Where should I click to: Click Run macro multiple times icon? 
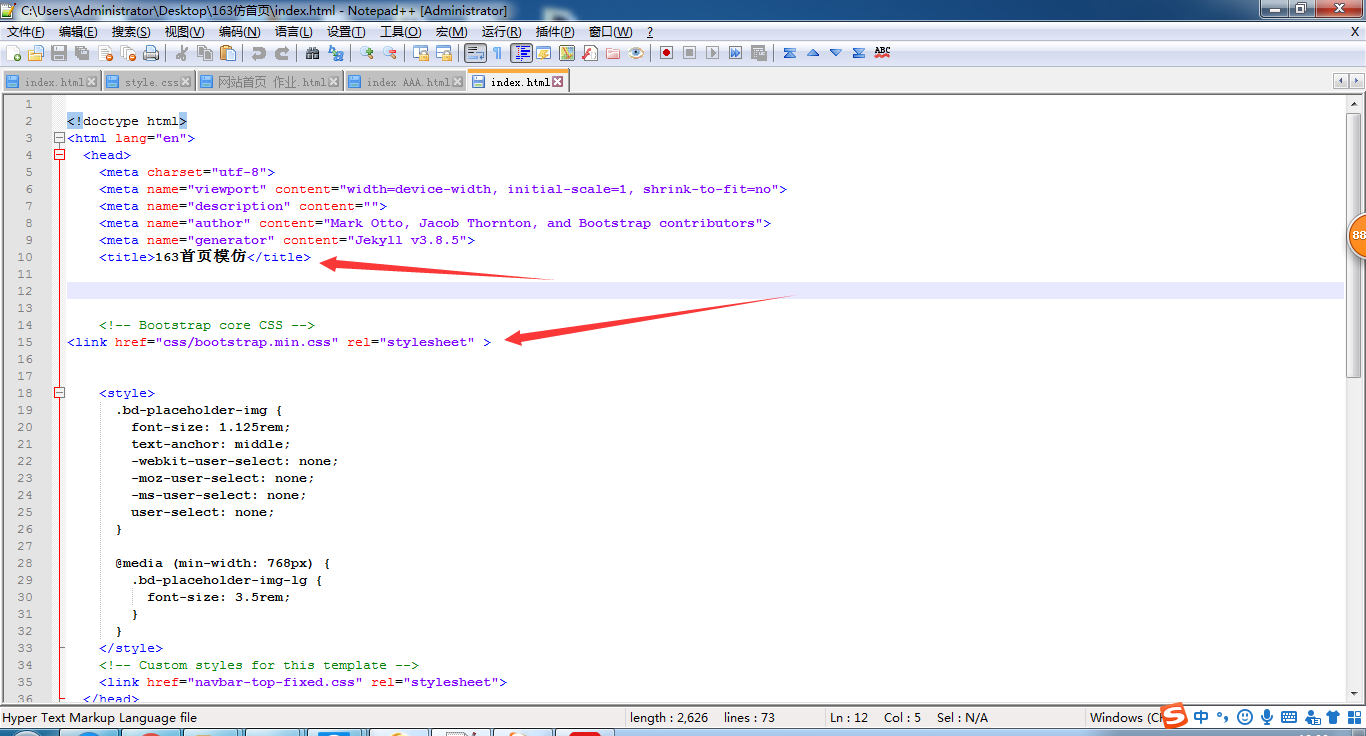pyautogui.click(x=735, y=53)
